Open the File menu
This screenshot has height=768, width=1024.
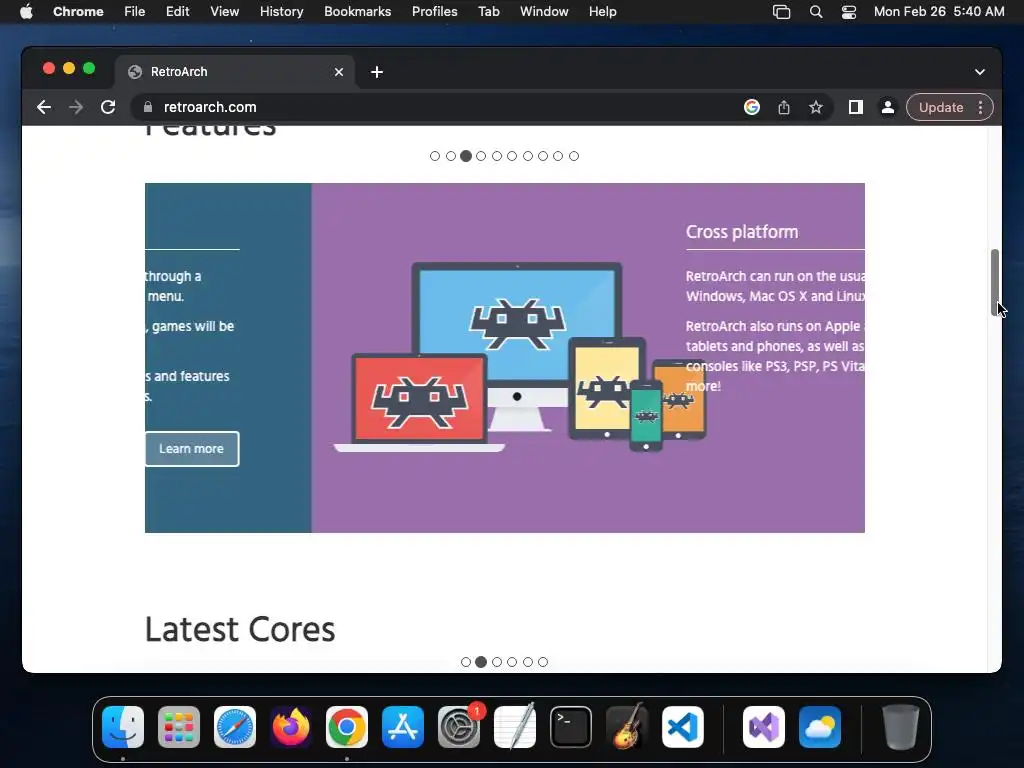[135, 11]
